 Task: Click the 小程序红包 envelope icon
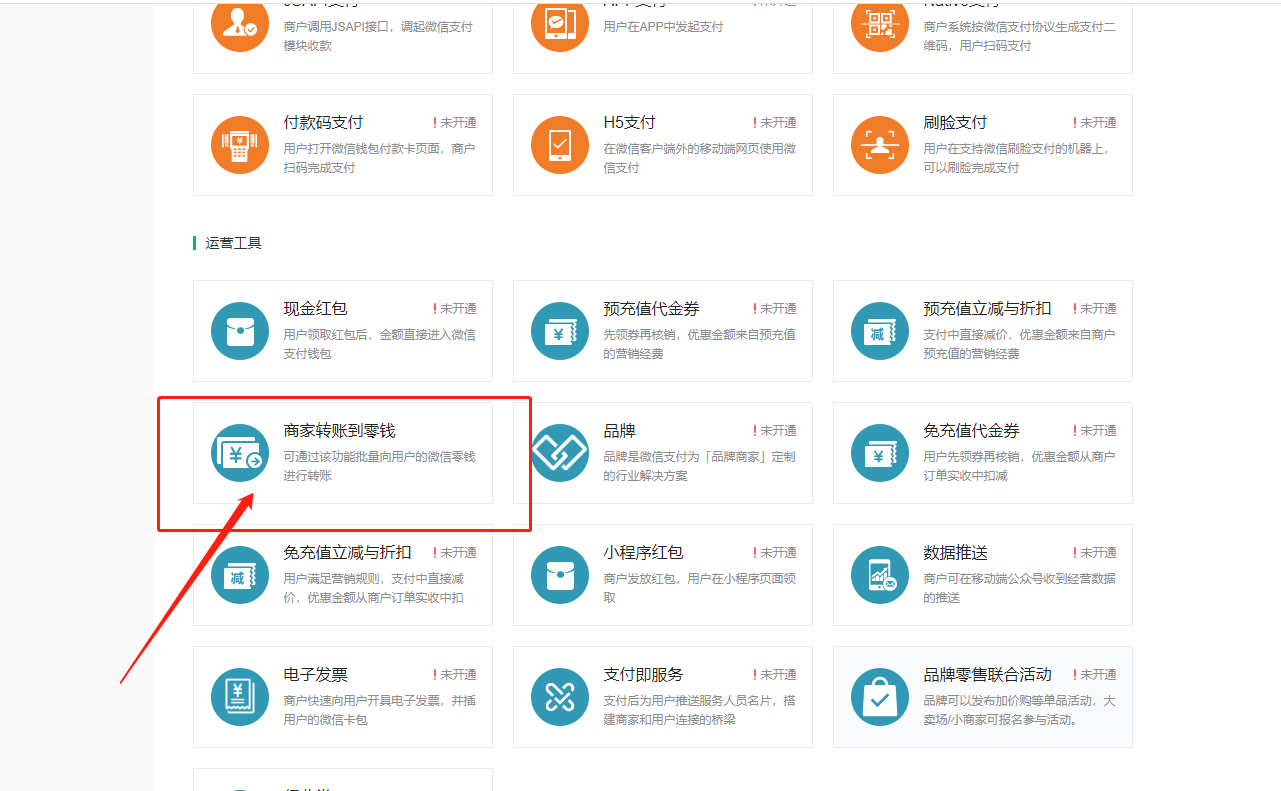click(560, 575)
